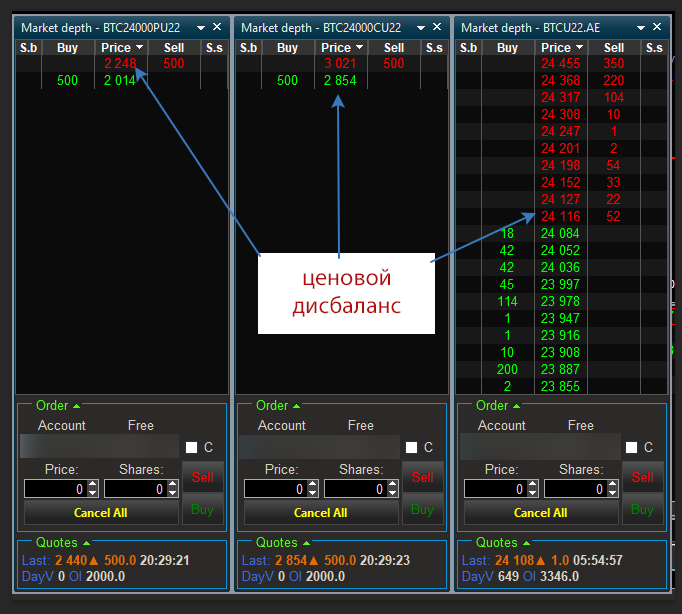This screenshot has height=614, width=682.
Task: Collapse the Order section in BTC24000PU22 panel
Action: [x=77, y=406]
